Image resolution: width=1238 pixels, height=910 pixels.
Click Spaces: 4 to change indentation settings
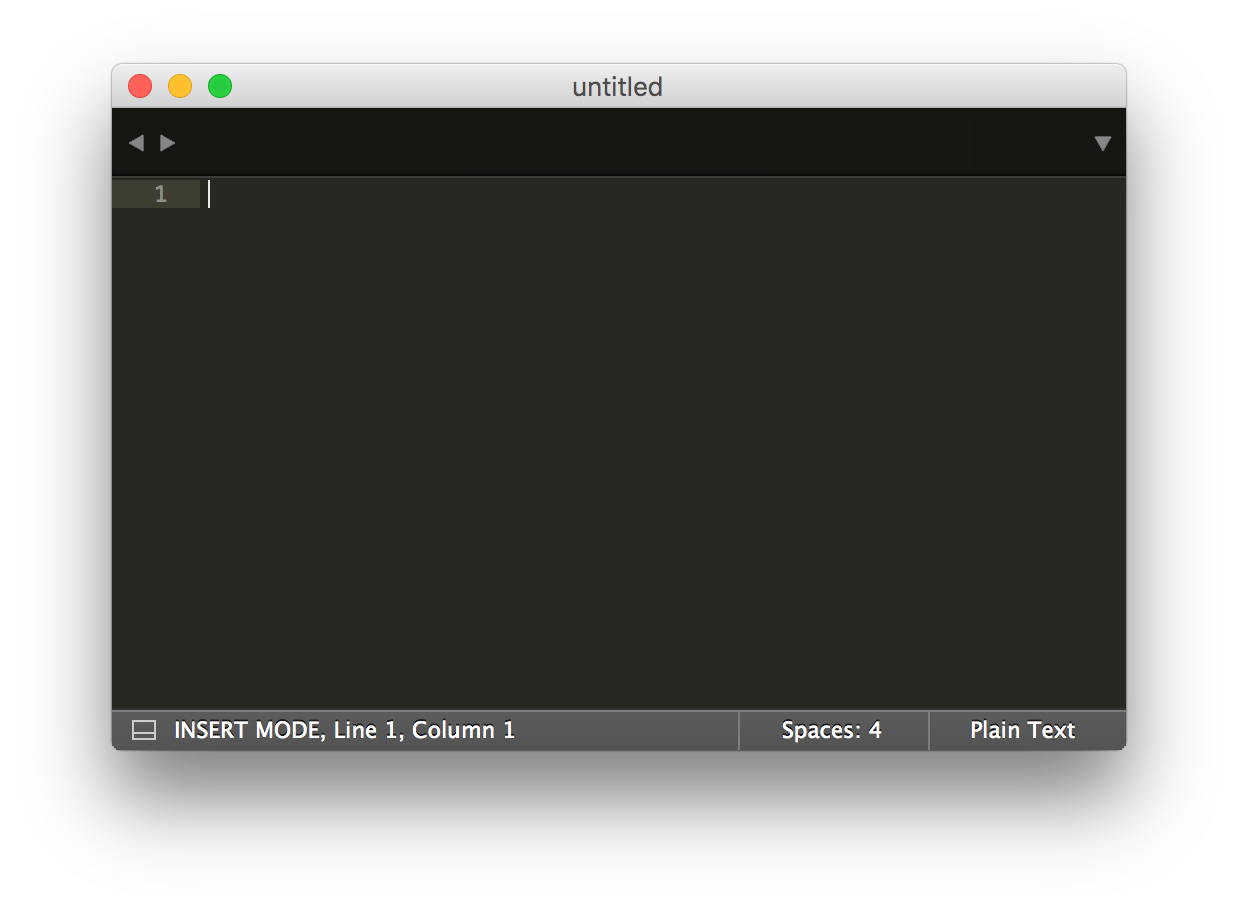coord(831,730)
